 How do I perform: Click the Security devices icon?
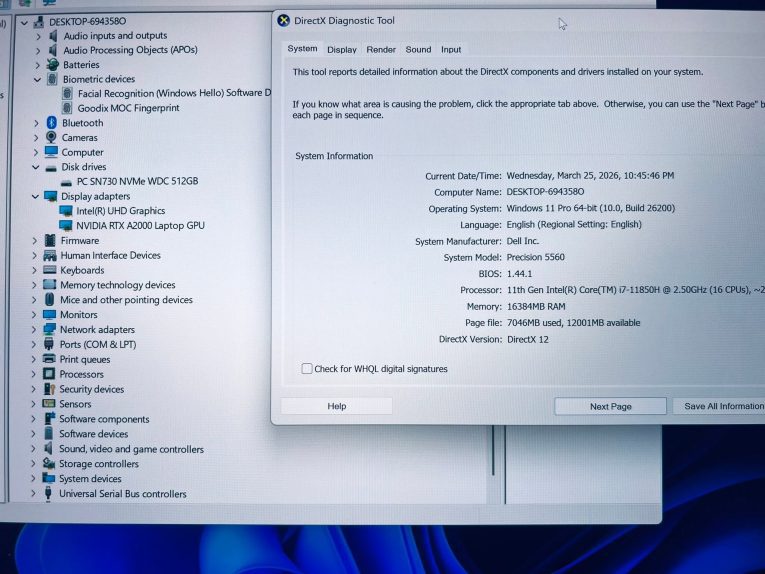pyautogui.click(x=49, y=389)
